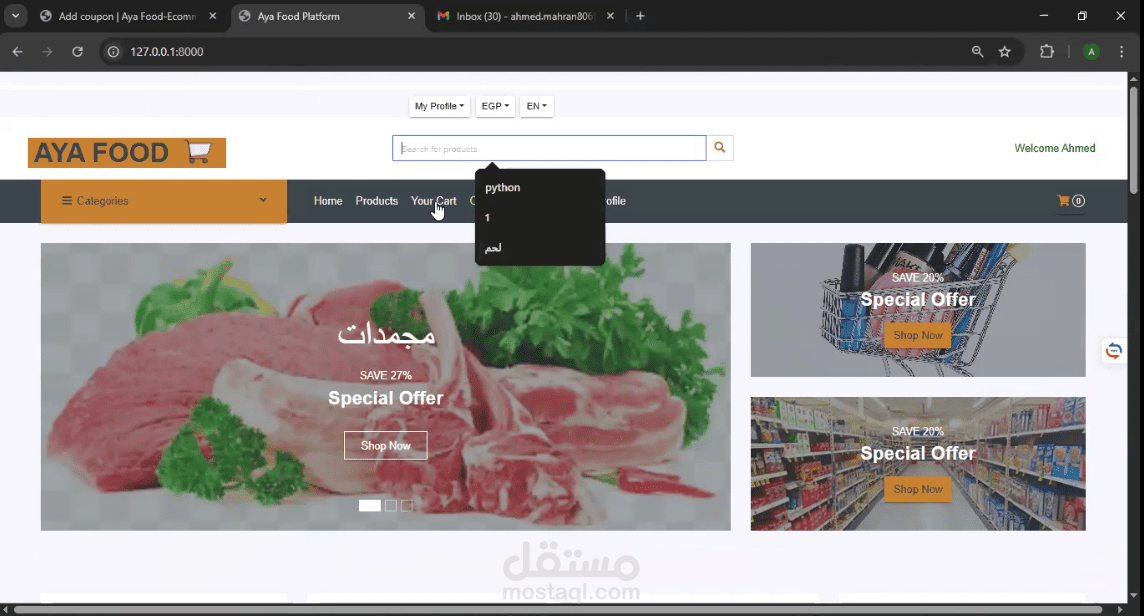Click the translate icon on the right edge

coord(1113,350)
